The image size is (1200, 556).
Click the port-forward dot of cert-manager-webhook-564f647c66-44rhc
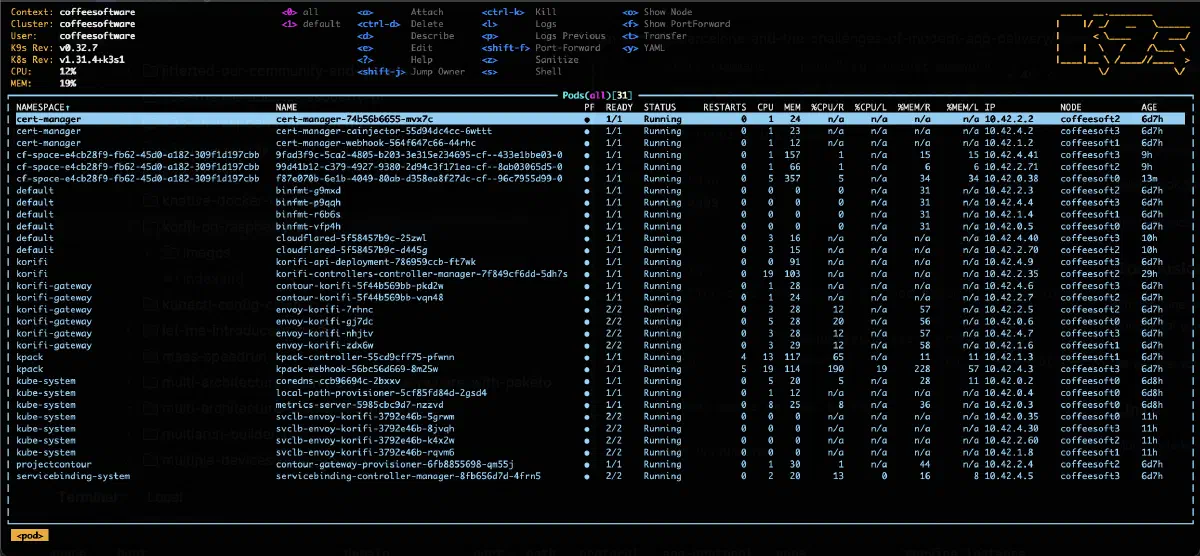click(x=588, y=142)
